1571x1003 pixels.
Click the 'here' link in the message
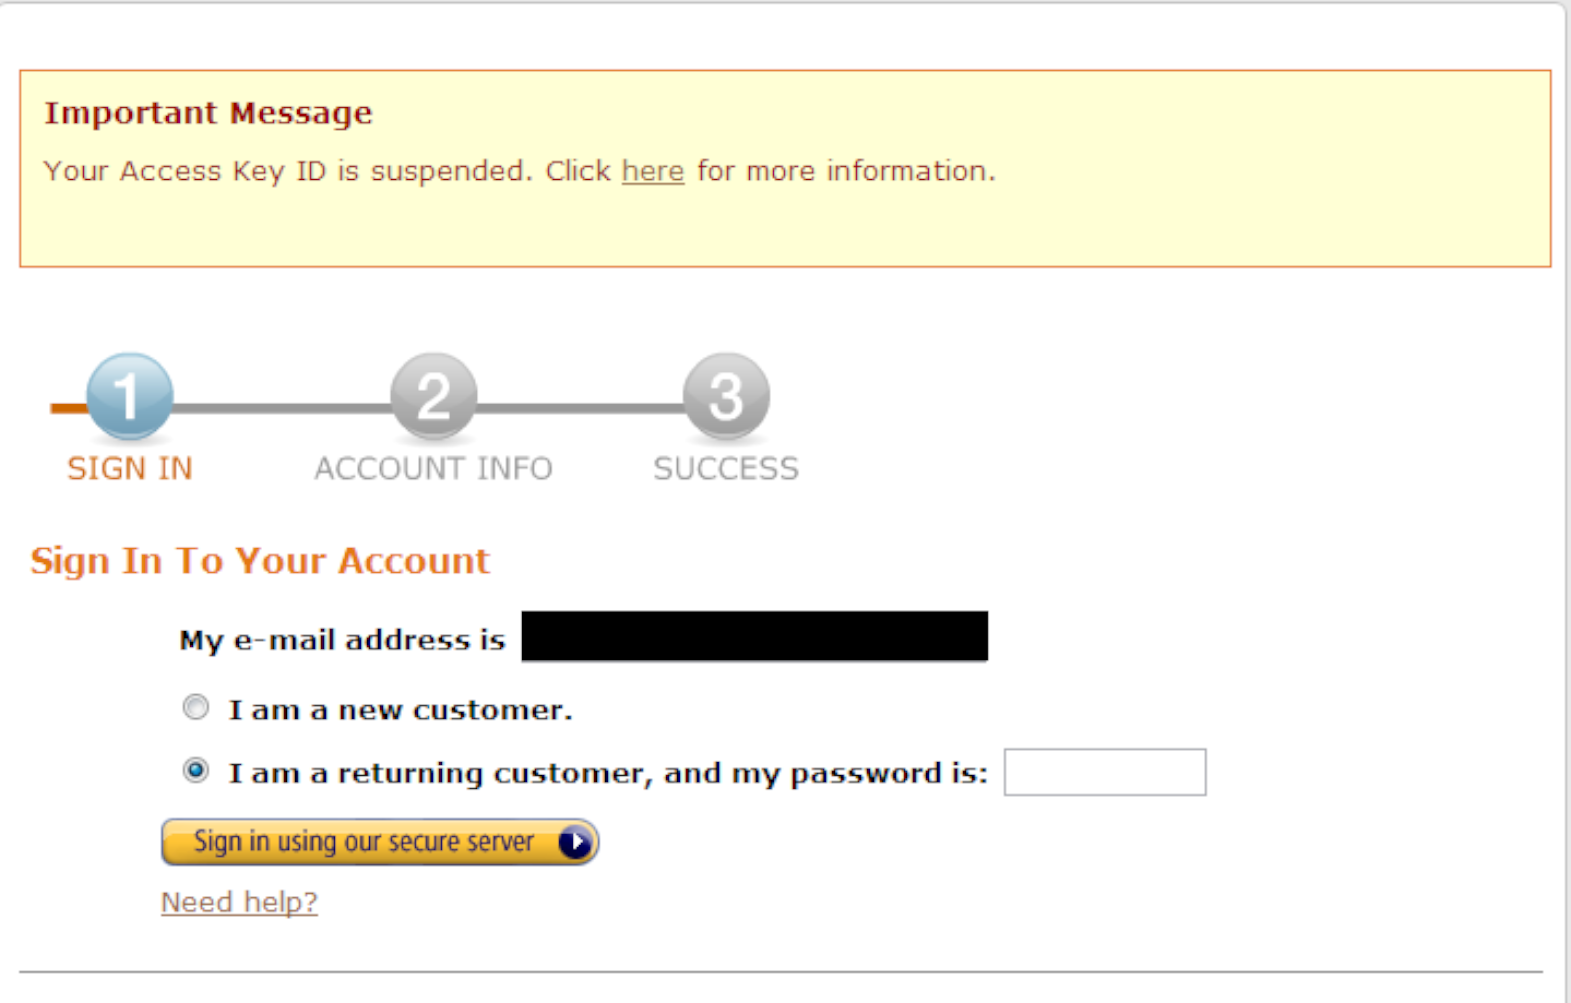point(653,171)
